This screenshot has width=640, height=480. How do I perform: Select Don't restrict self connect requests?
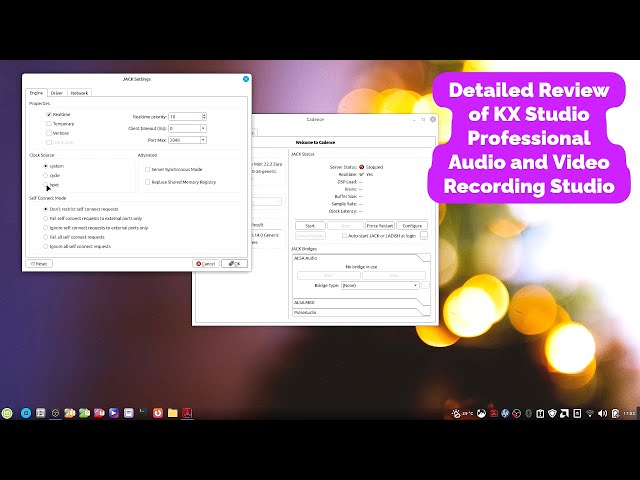(45, 209)
